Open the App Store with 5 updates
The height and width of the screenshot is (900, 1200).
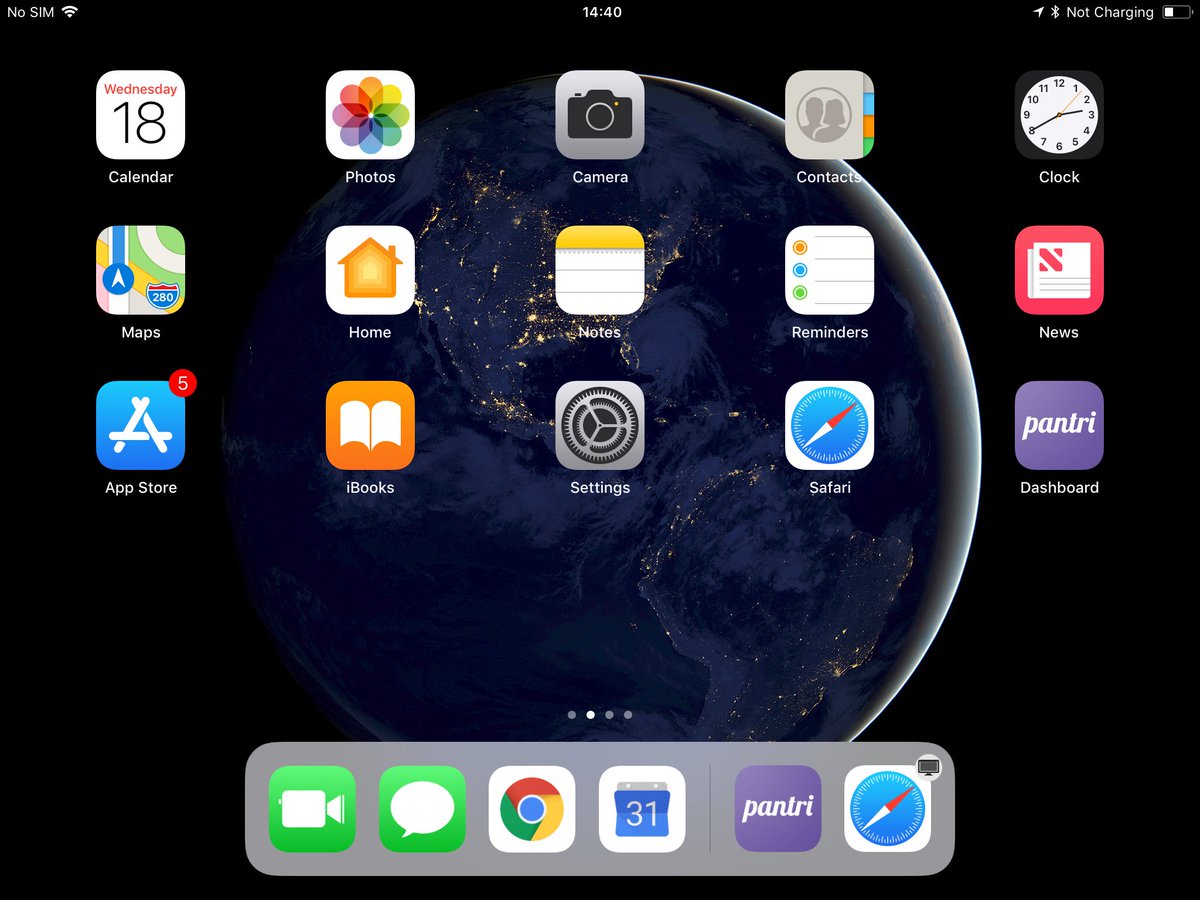[141, 425]
